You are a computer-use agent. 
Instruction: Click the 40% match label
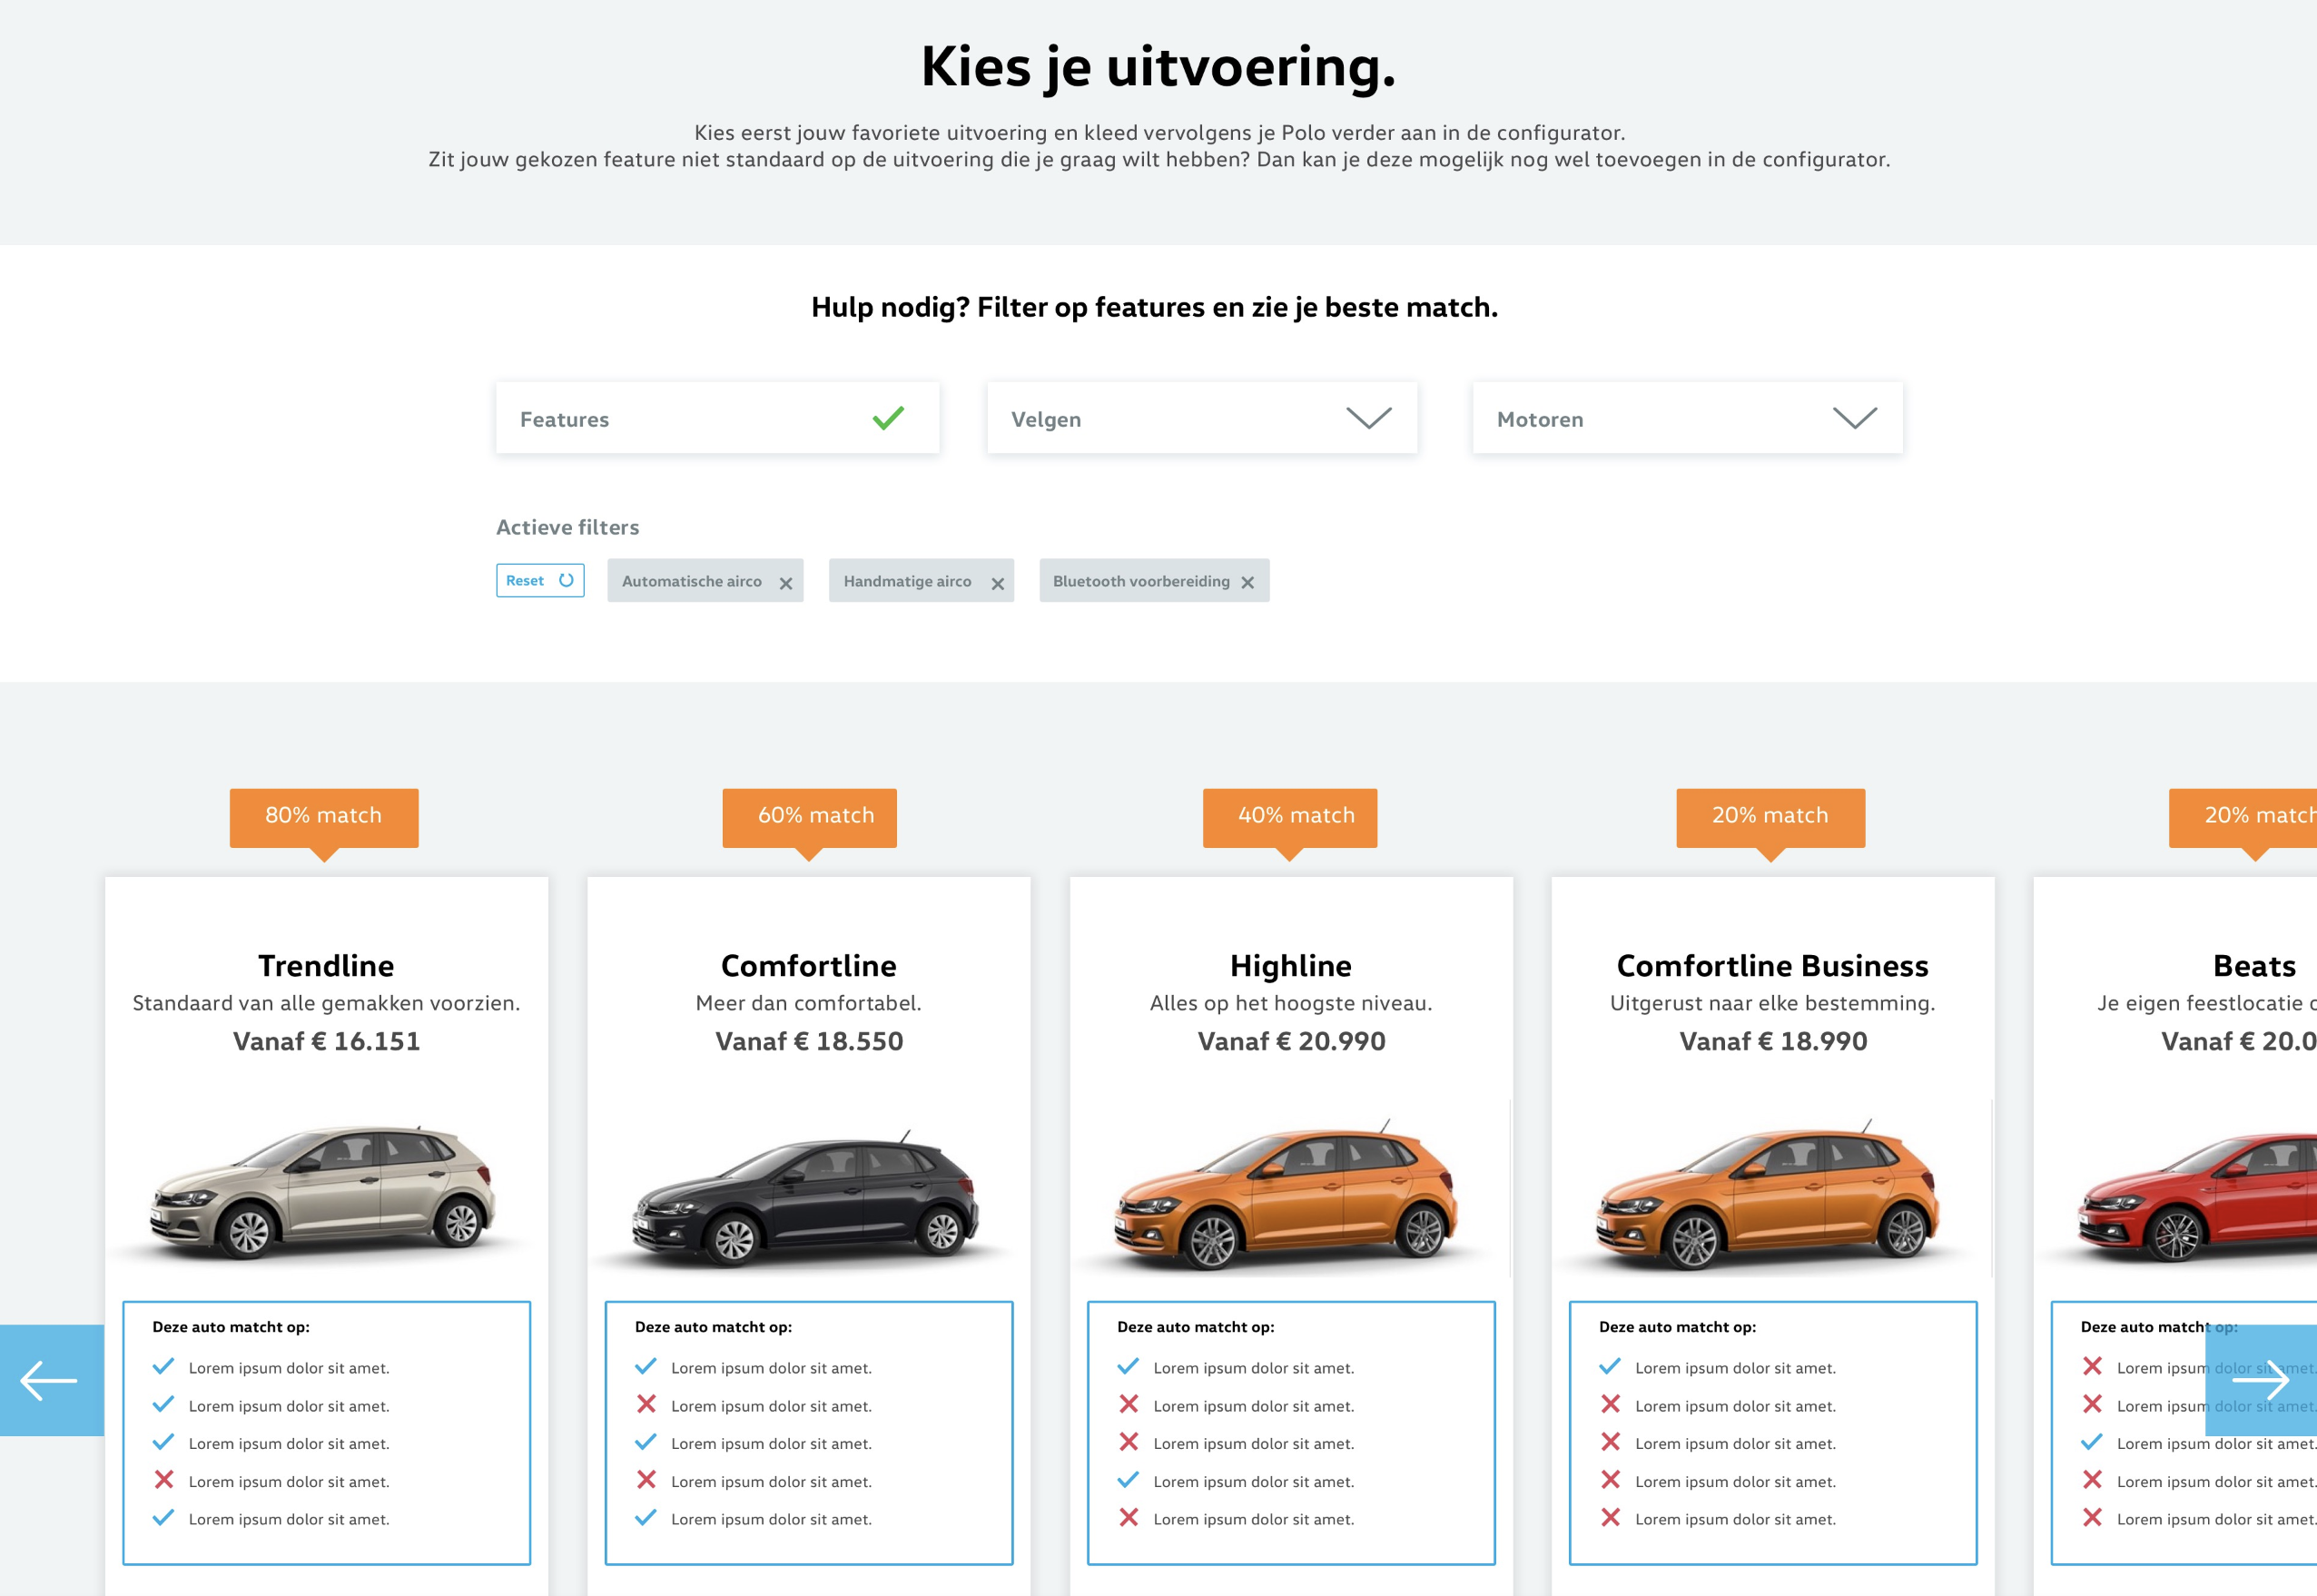coord(1296,816)
